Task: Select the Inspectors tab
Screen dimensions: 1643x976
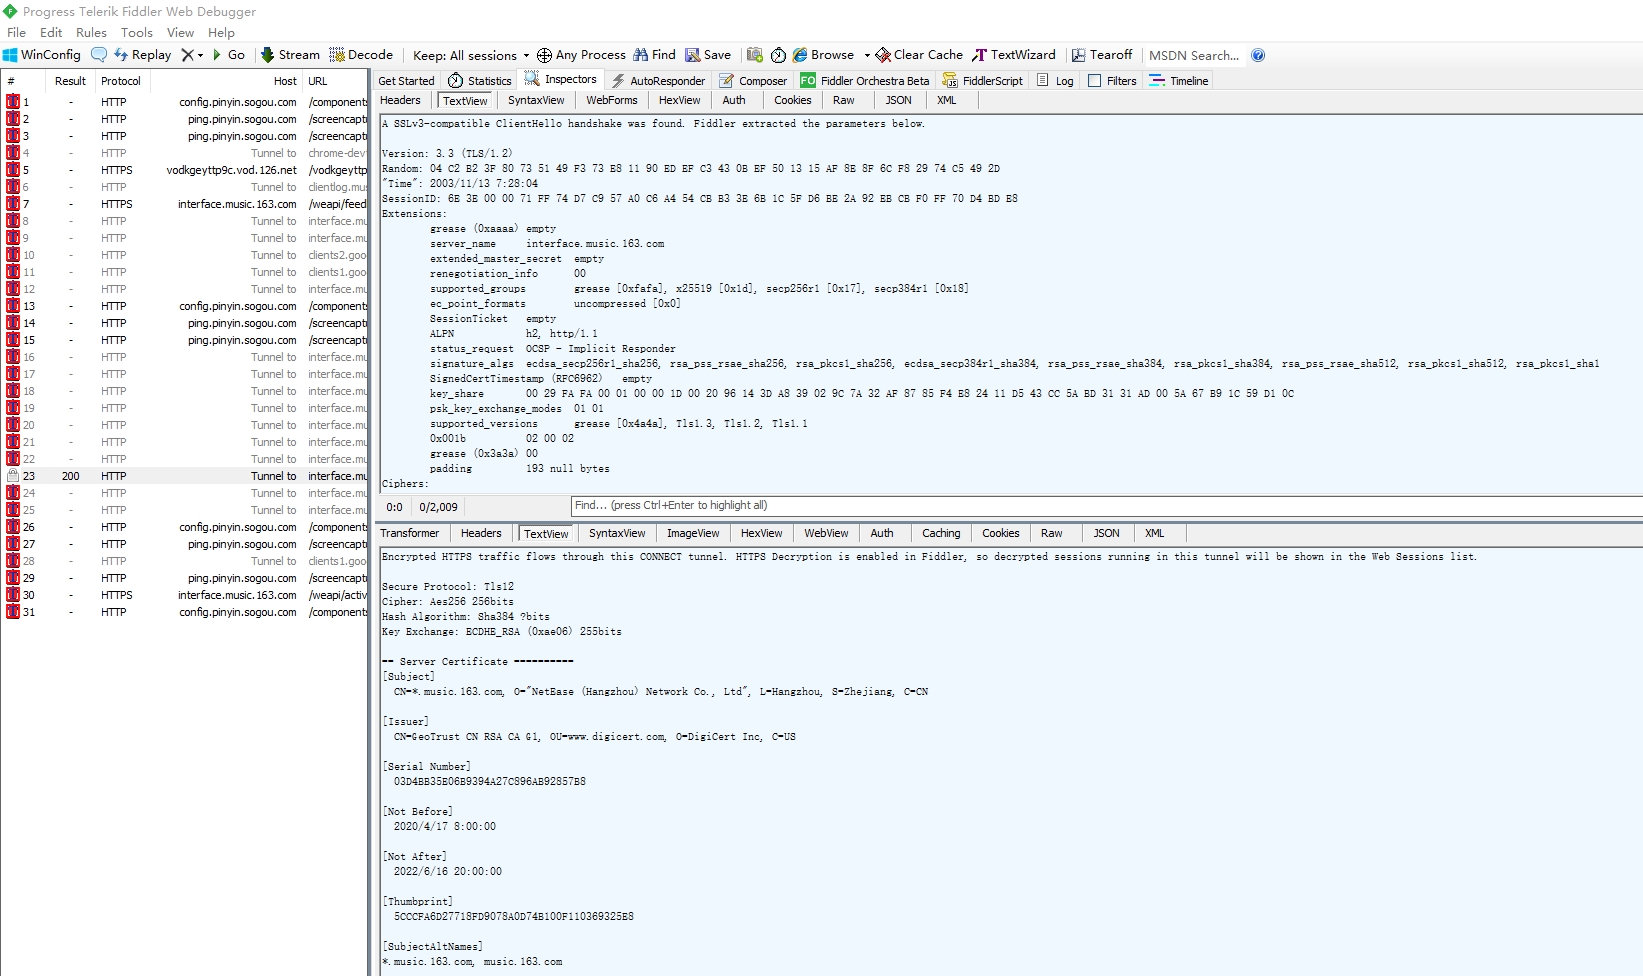Action: point(561,80)
